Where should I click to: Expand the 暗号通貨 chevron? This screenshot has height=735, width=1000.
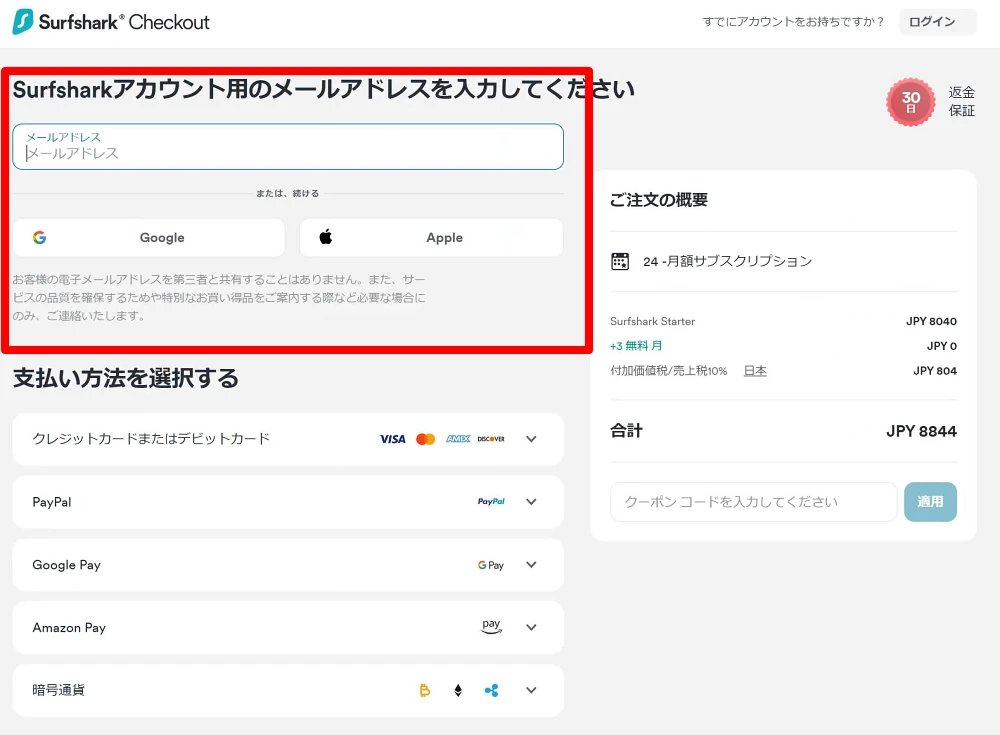[531, 690]
